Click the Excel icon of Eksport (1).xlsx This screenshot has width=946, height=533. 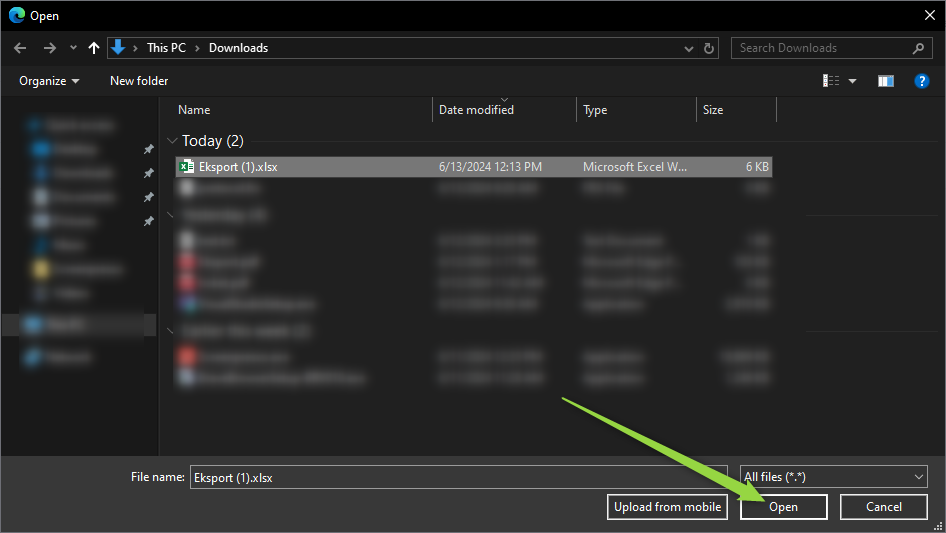187,167
